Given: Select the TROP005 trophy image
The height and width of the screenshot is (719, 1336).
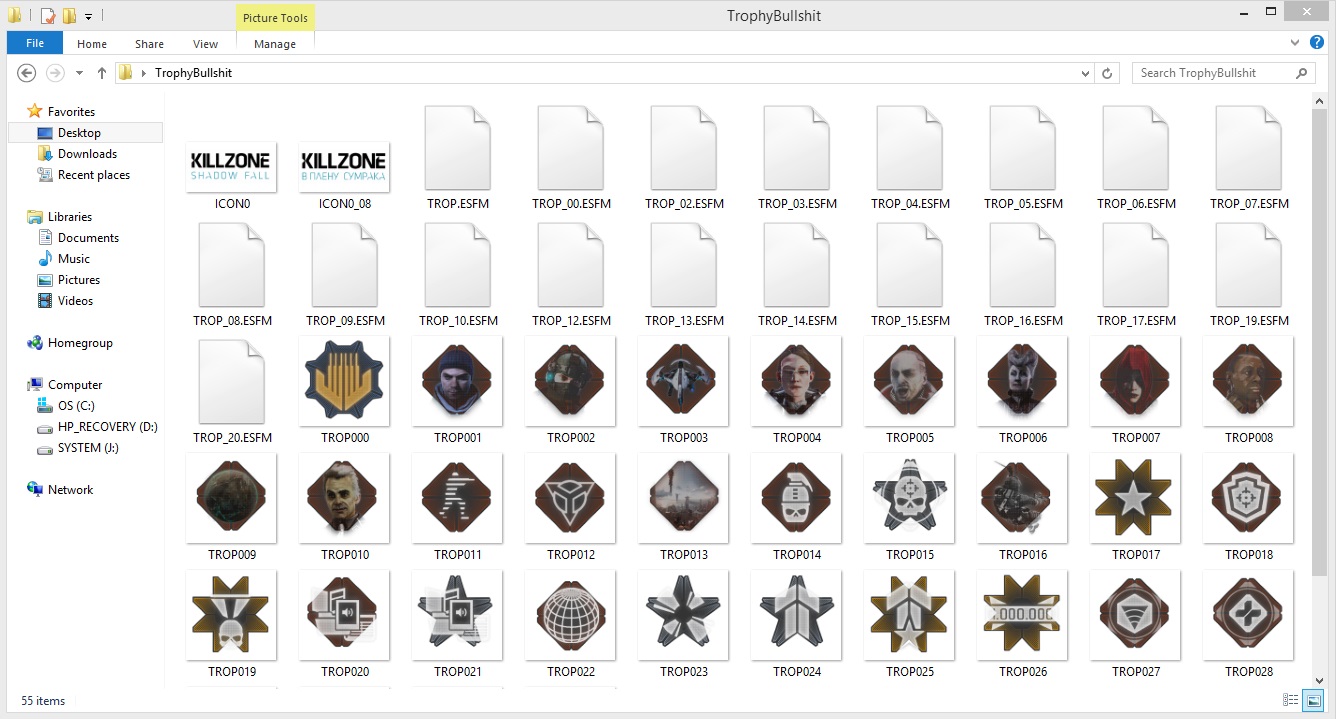Looking at the screenshot, I should point(910,381).
